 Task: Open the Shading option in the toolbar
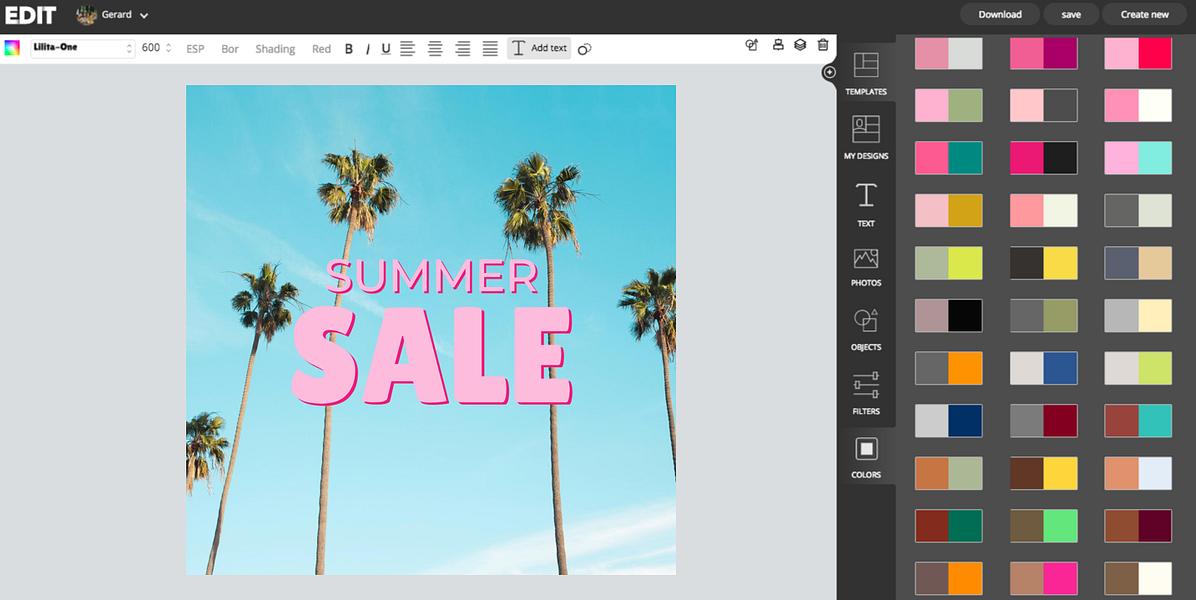275,49
